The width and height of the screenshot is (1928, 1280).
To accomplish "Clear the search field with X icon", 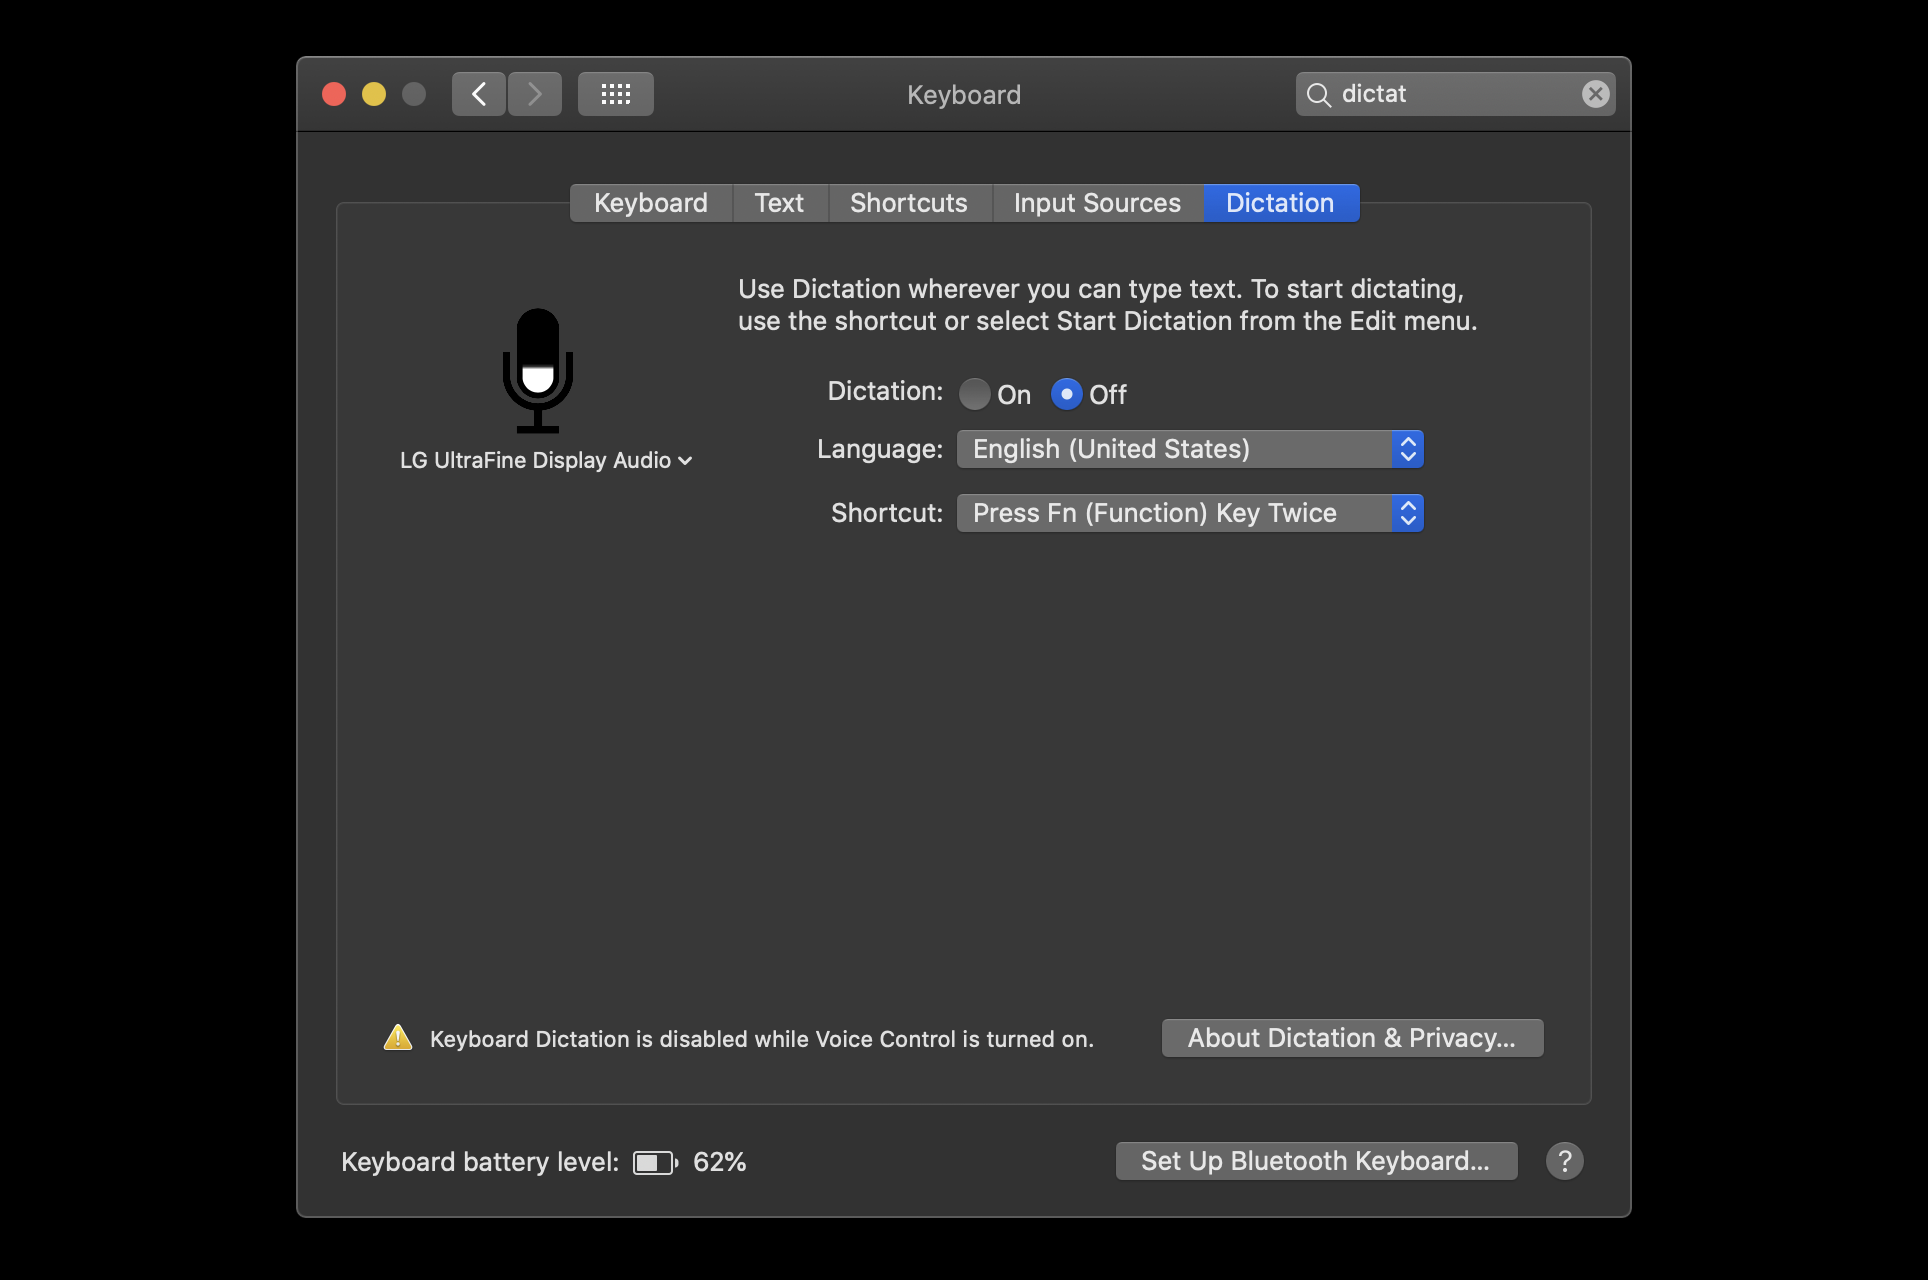I will [x=1595, y=94].
